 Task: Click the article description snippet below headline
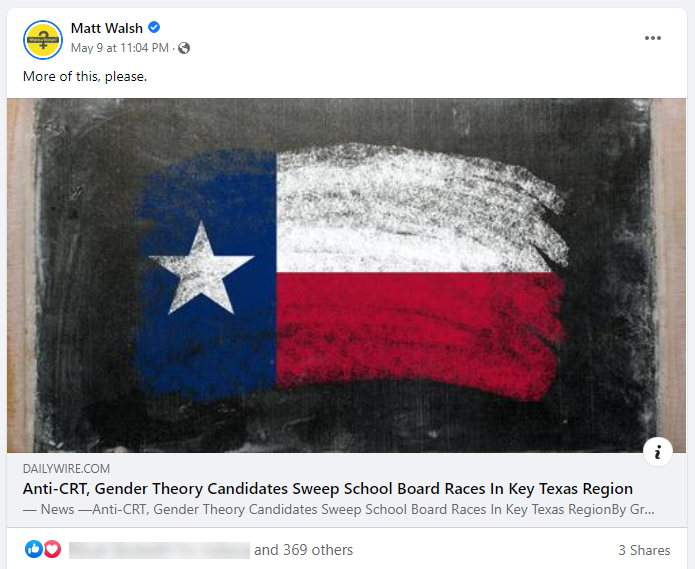pos(339,509)
